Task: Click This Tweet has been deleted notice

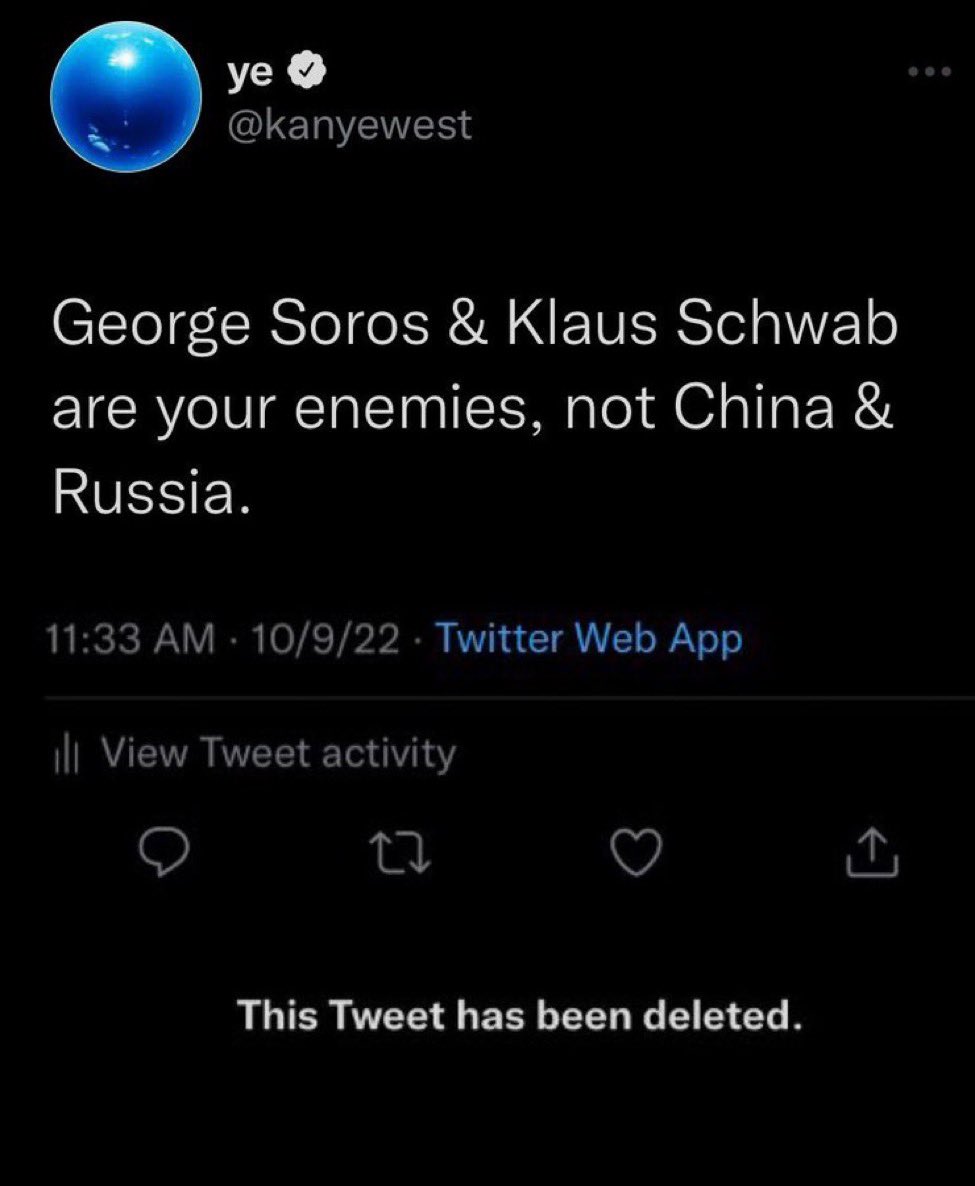Action: pos(520,1016)
